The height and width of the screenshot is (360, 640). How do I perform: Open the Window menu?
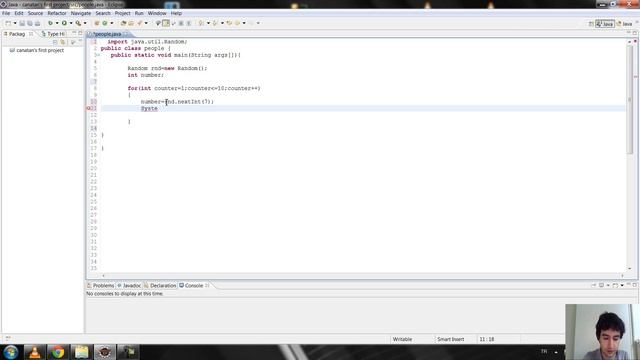click(157, 13)
